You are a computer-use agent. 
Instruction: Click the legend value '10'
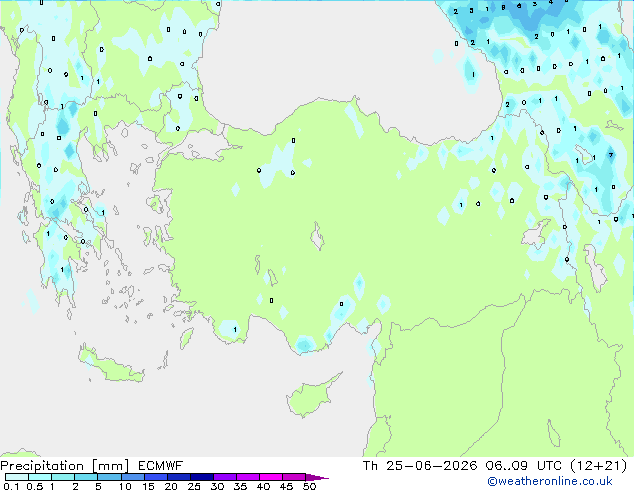[x=125, y=486]
